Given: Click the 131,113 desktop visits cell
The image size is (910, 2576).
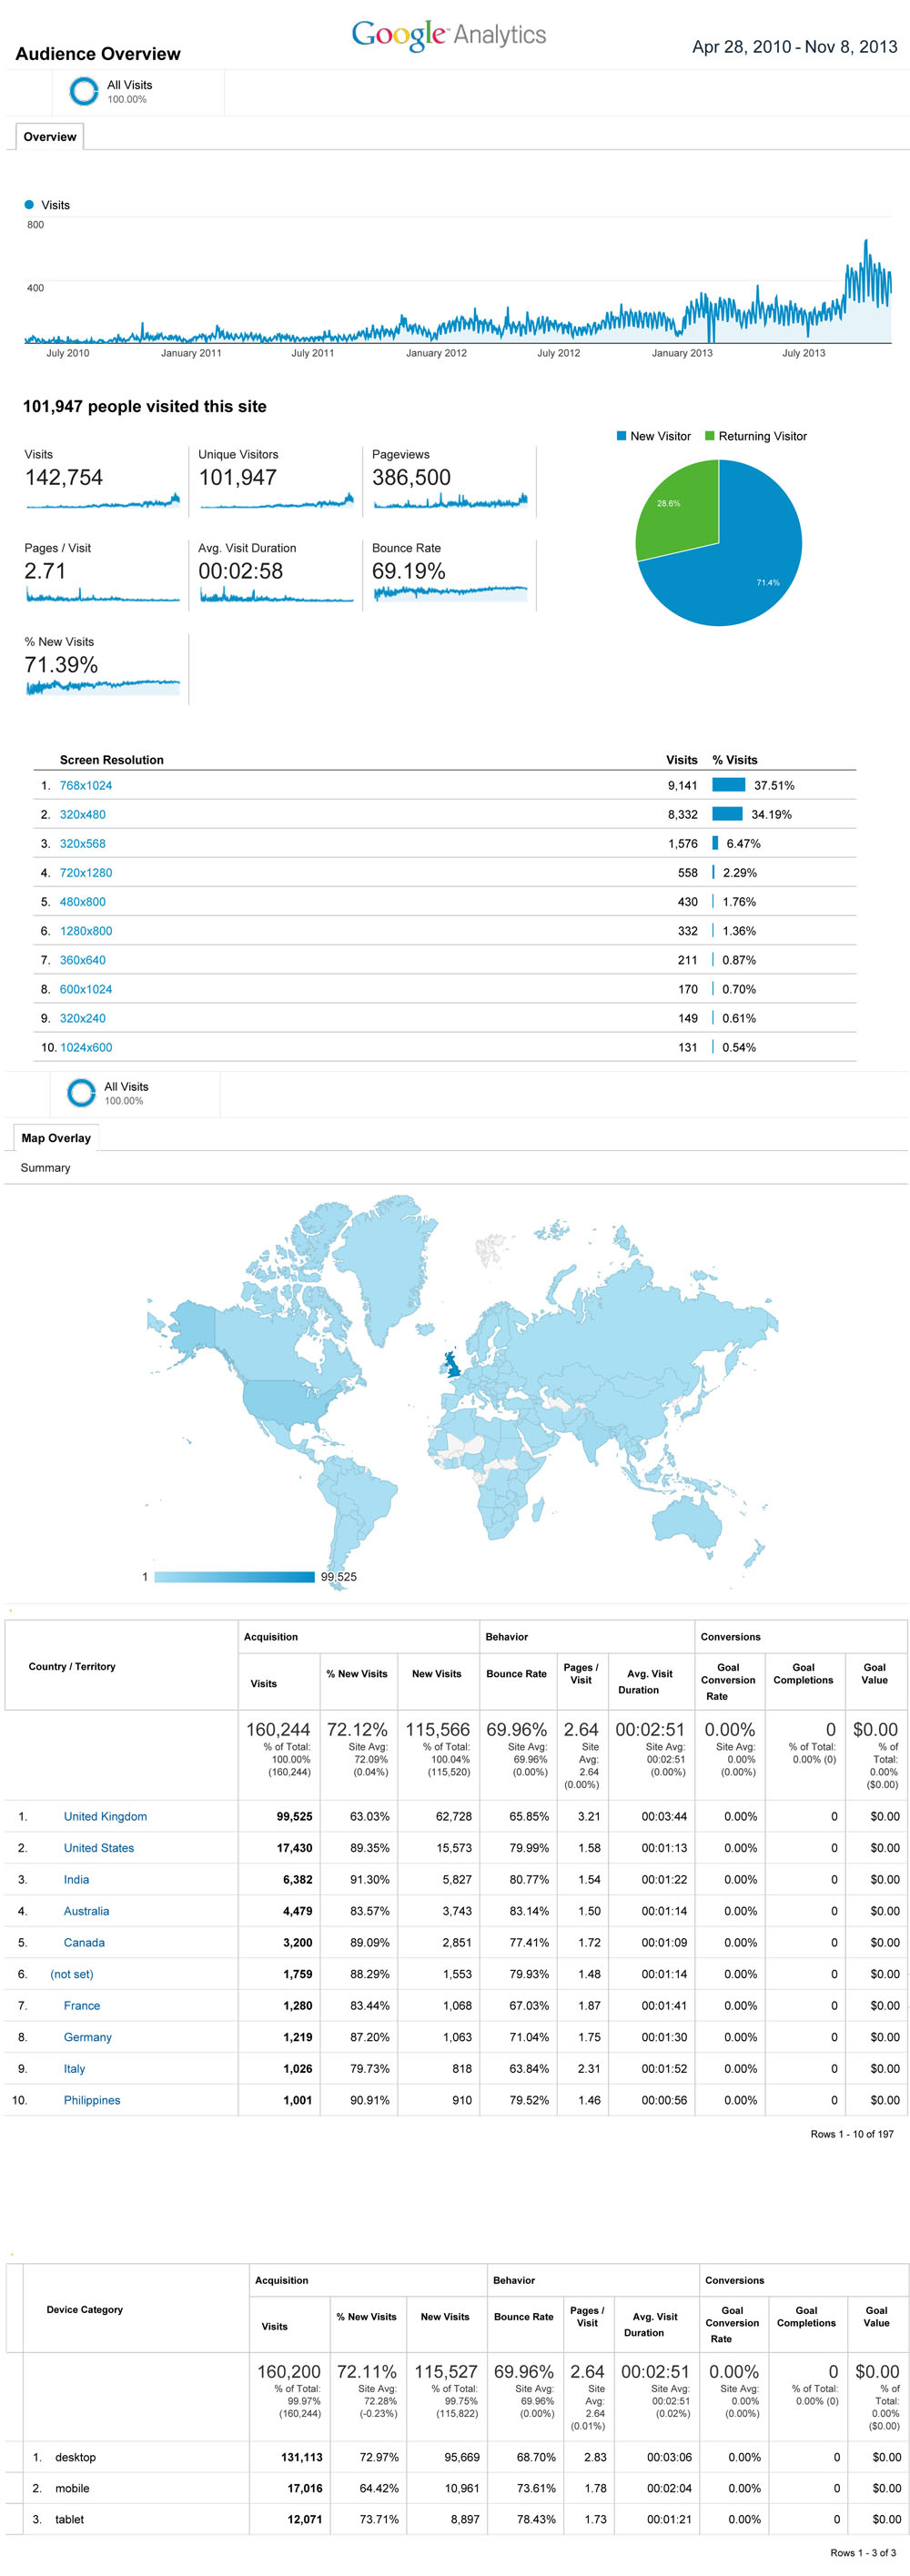Looking at the screenshot, I should click(301, 2457).
